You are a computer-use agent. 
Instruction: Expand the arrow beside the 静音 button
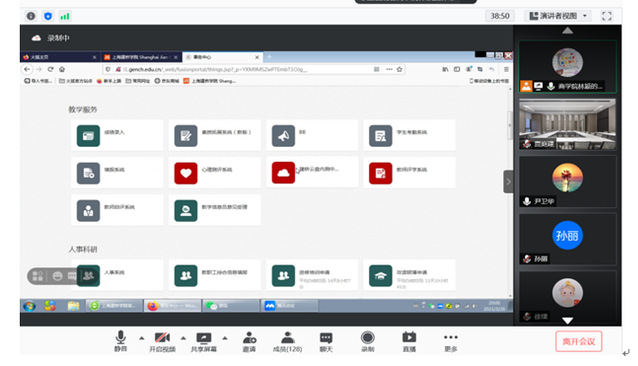(142, 338)
